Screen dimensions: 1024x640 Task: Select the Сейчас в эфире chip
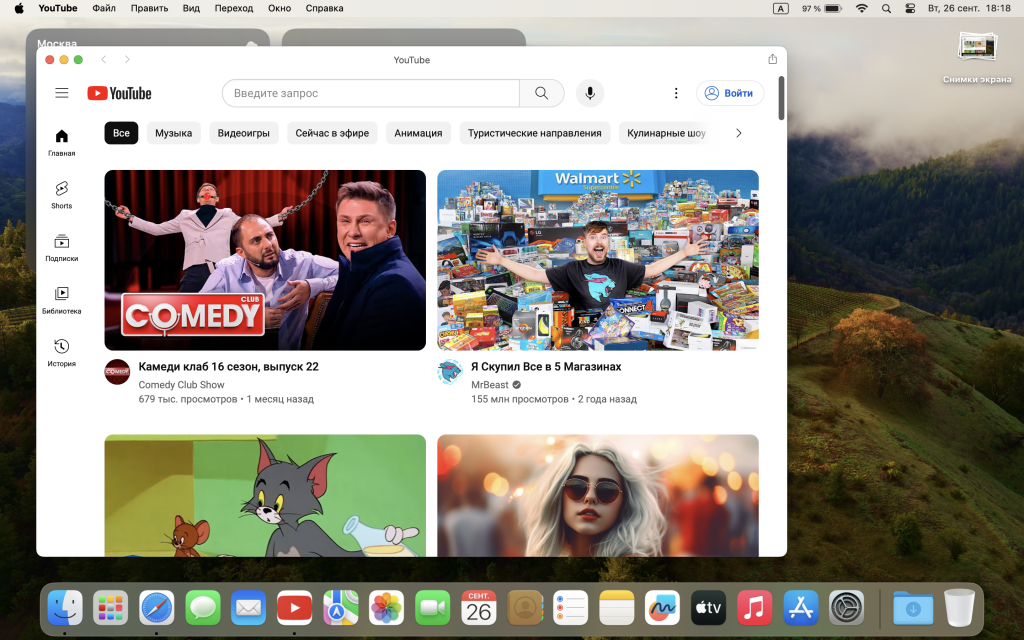pos(332,133)
